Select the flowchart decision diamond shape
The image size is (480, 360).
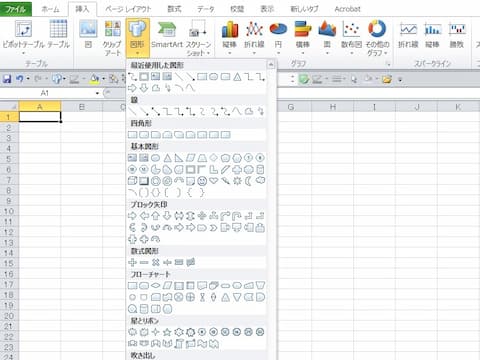tap(156, 286)
